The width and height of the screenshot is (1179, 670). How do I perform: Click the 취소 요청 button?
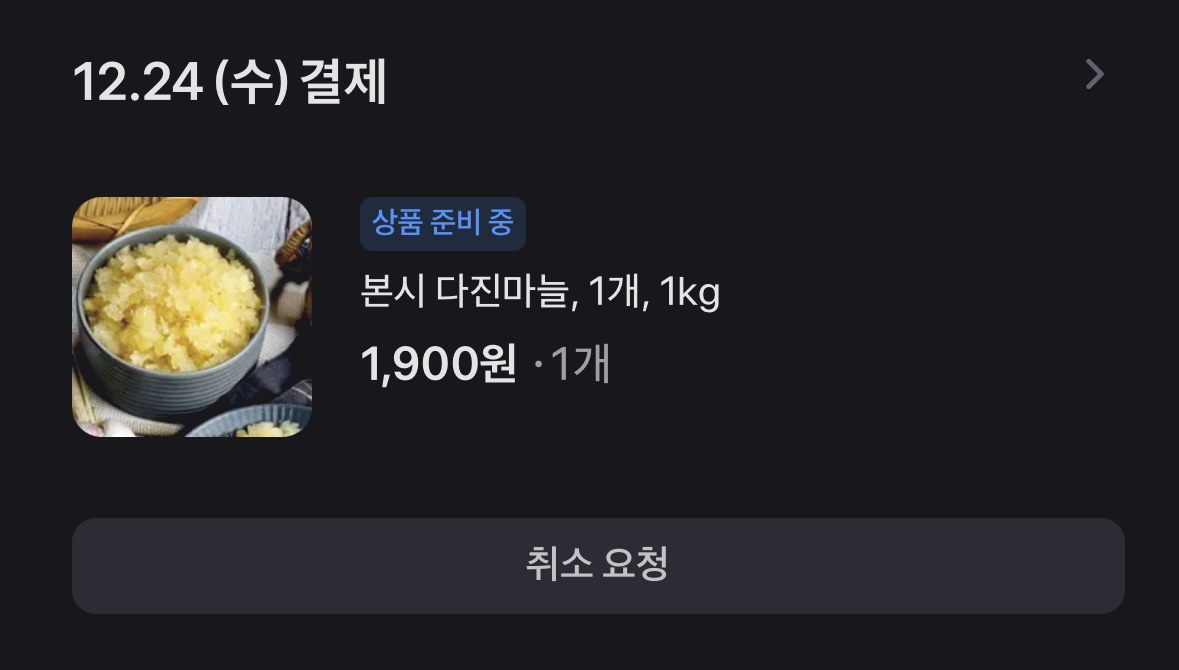(x=598, y=565)
